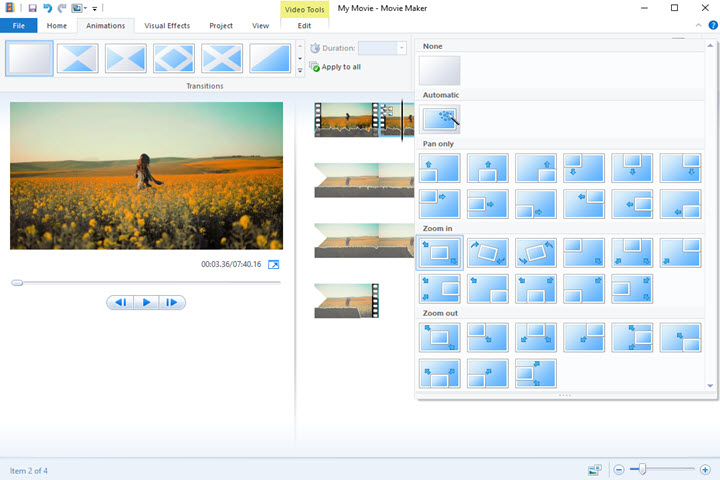Open the File menu
Image resolution: width=720 pixels, height=480 pixels.
click(18, 25)
